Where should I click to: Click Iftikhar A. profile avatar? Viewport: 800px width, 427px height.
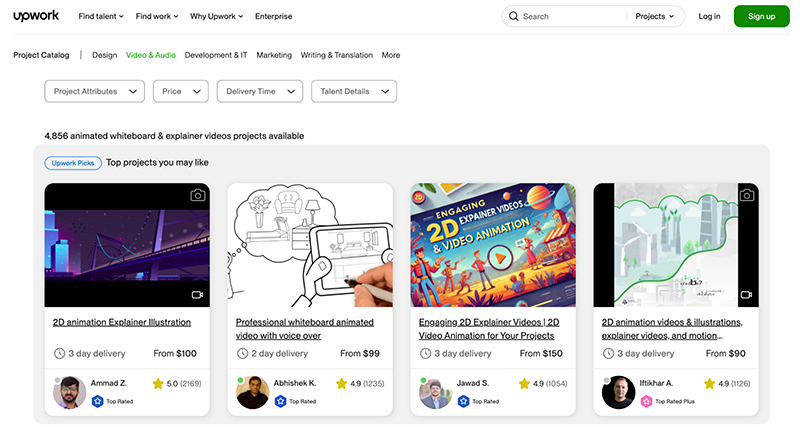[618, 392]
